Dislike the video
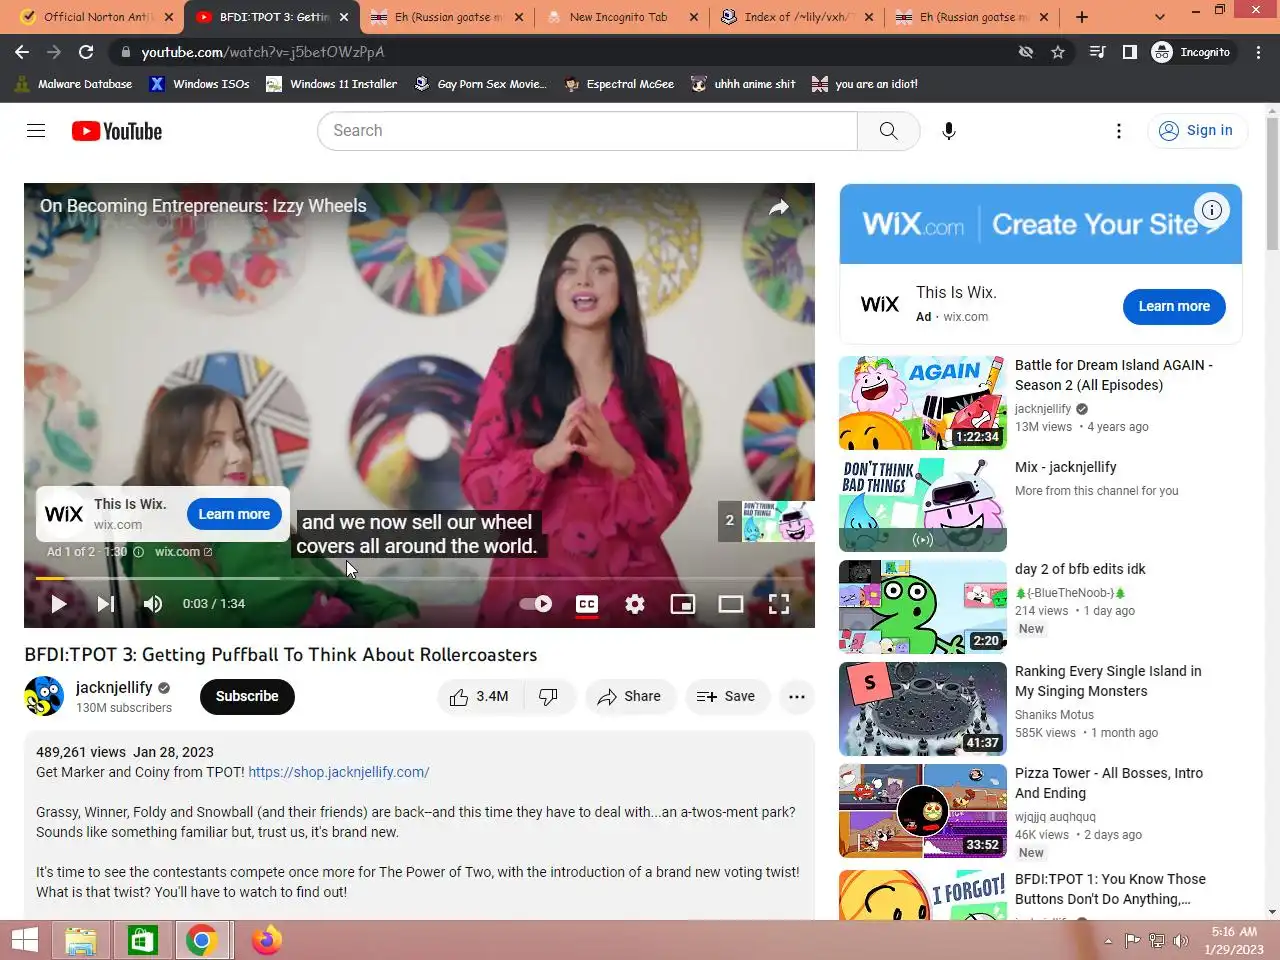Viewport: 1280px width, 960px height. [548, 697]
